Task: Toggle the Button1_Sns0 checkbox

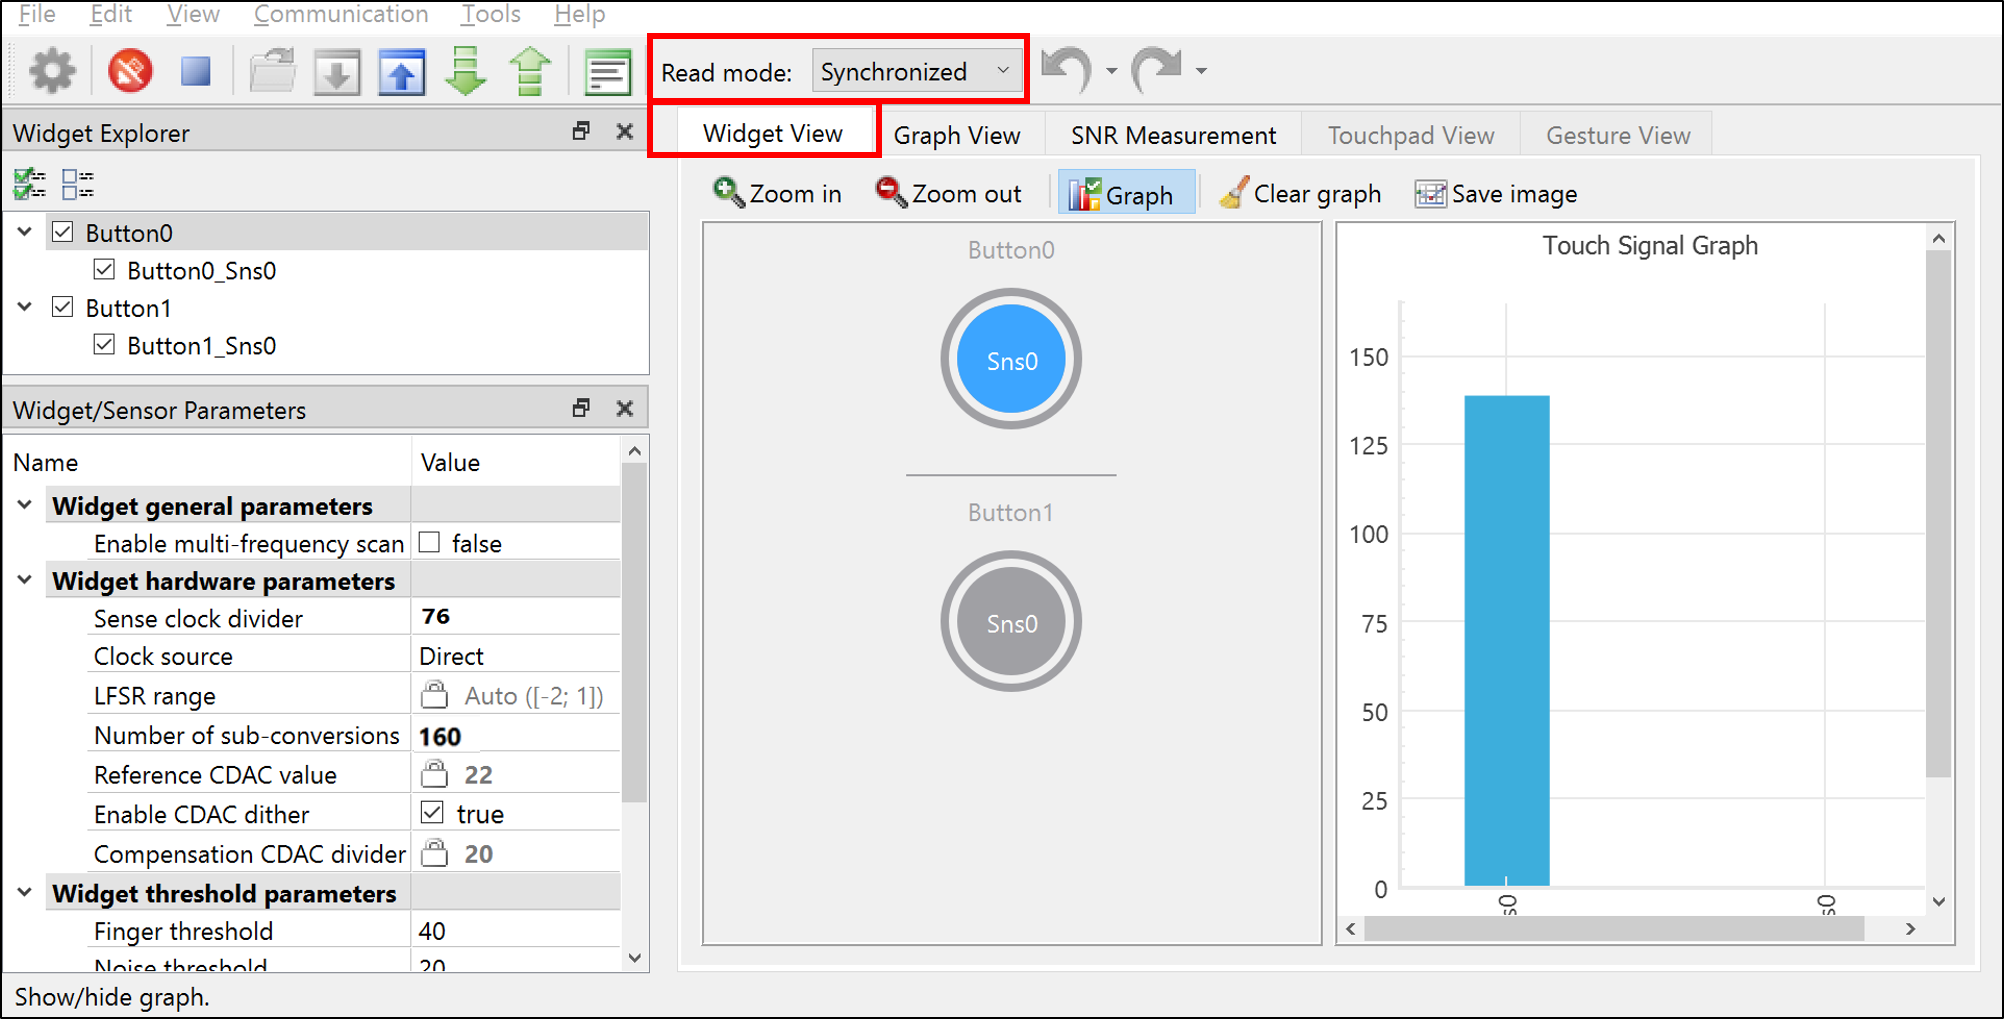Action: (x=104, y=344)
